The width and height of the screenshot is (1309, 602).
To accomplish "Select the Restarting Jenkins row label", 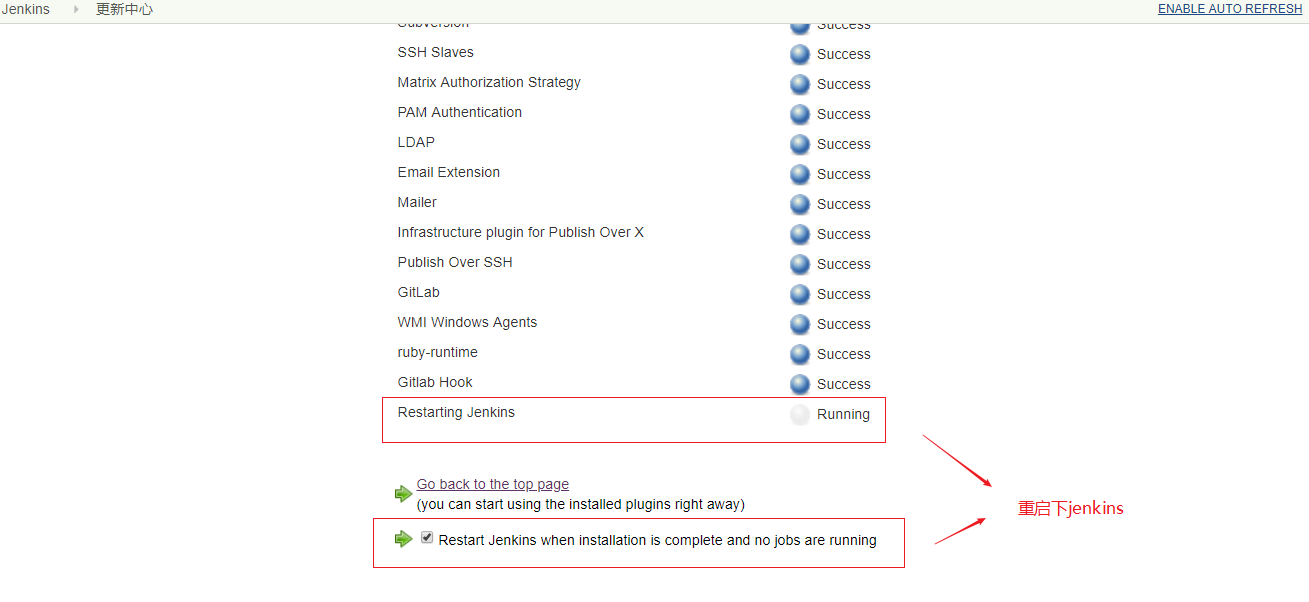I will click(456, 412).
